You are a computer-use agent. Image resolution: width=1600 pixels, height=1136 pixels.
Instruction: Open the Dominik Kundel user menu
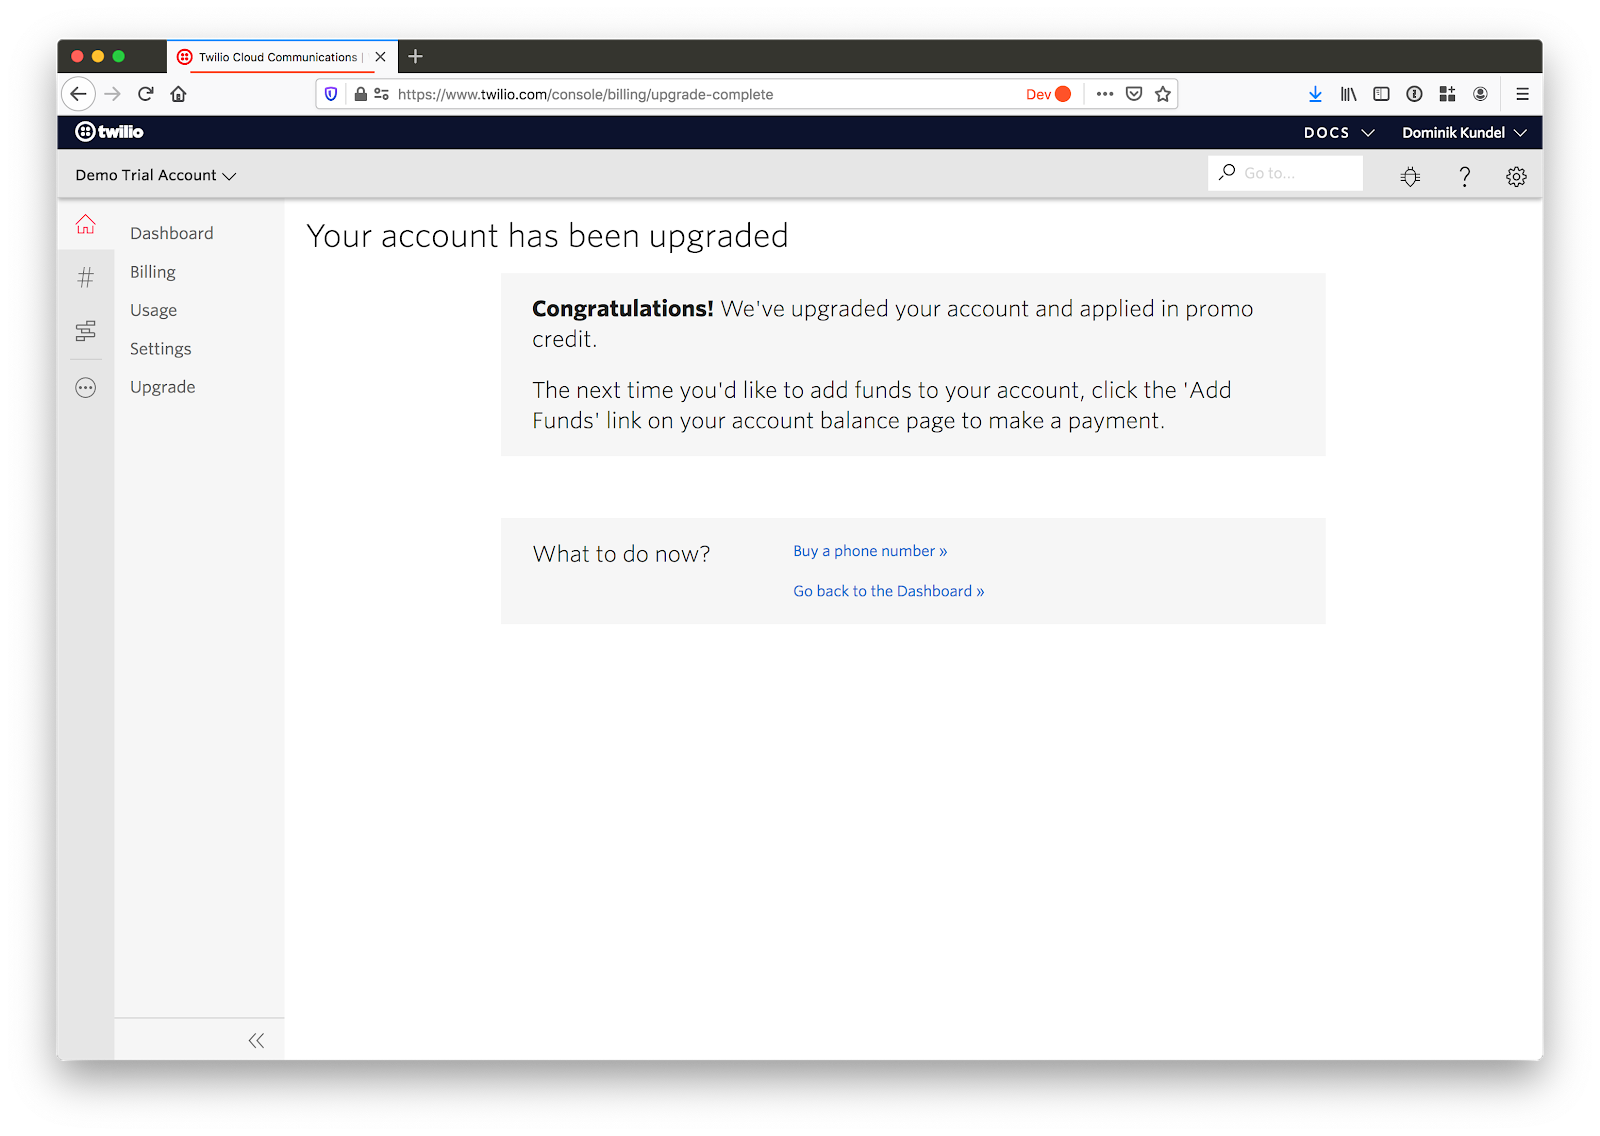(1464, 133)
